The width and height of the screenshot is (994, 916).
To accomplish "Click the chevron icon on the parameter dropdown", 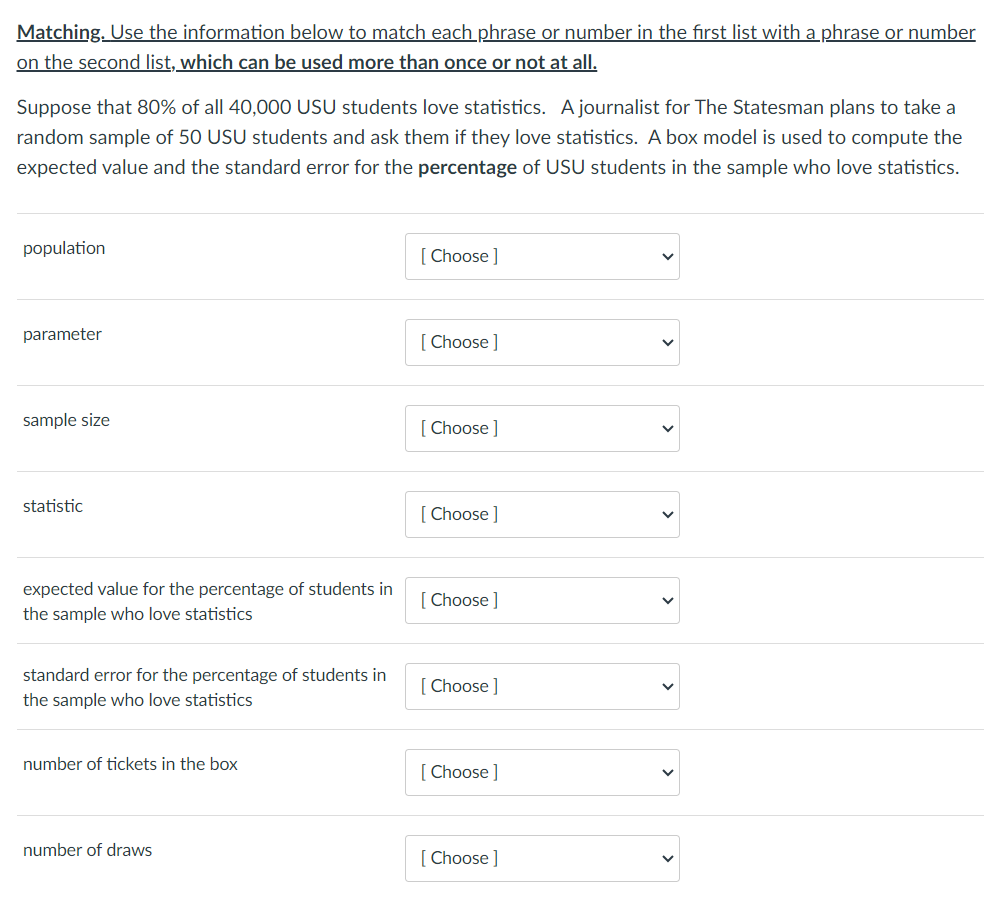I will pyautogui.click(x=667, y=342).
